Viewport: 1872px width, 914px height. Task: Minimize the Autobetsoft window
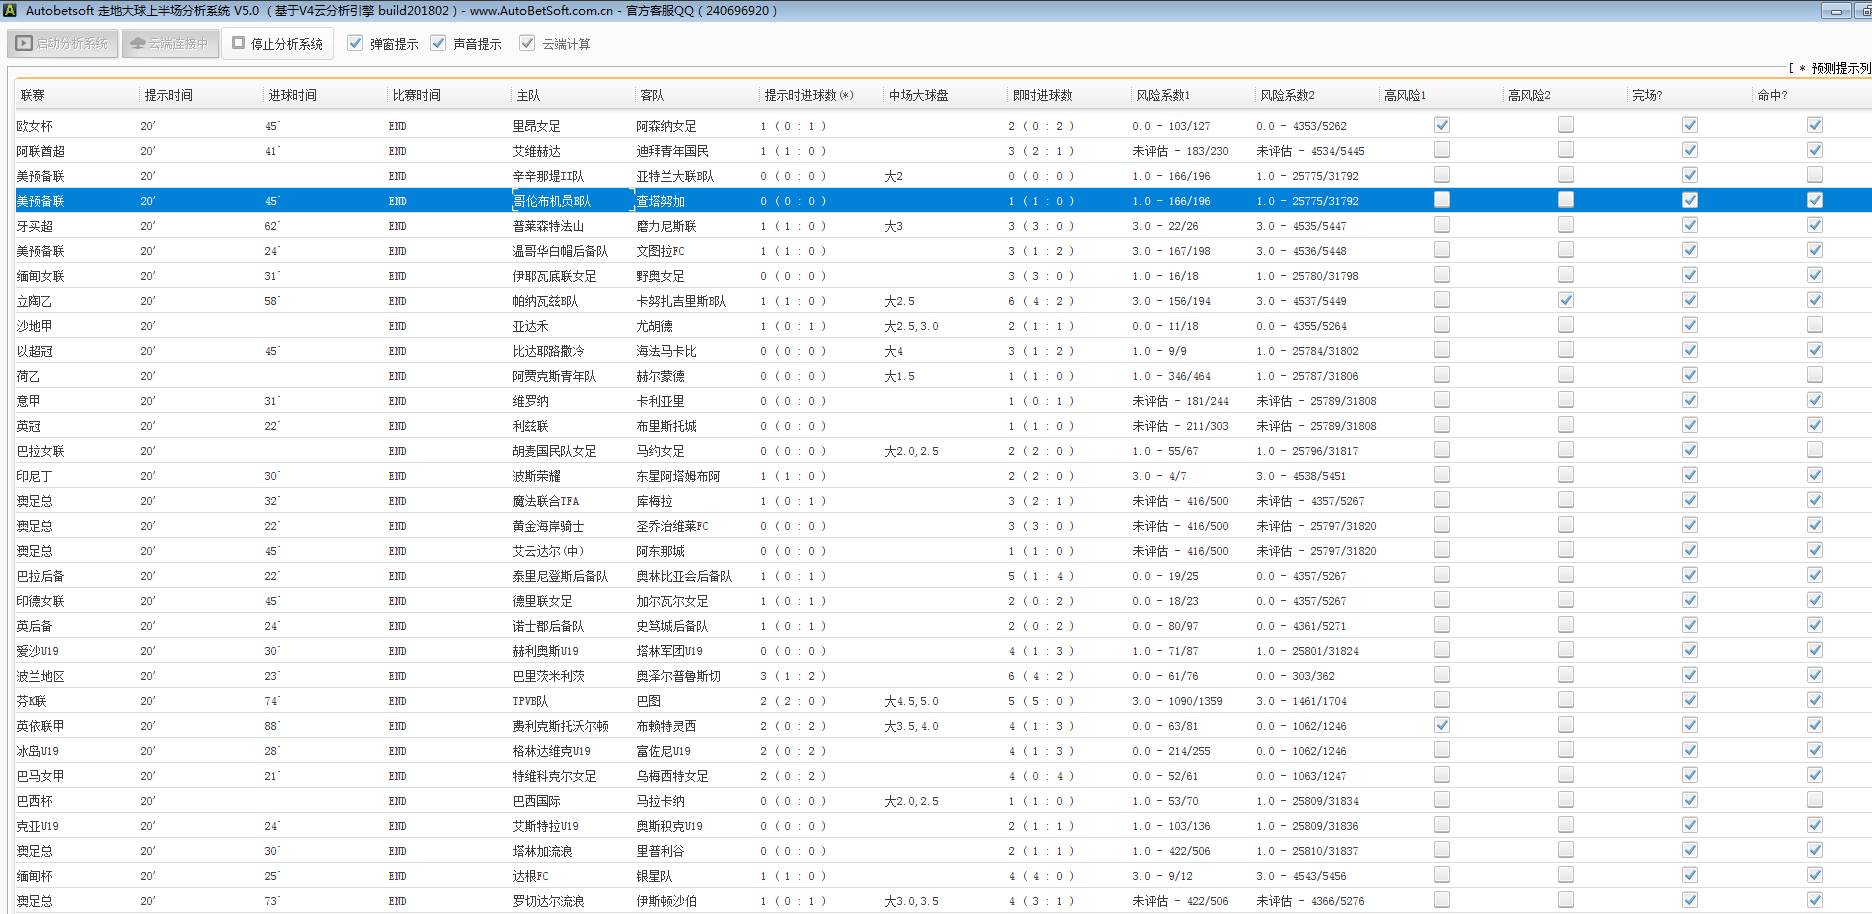pos(1835,11)
